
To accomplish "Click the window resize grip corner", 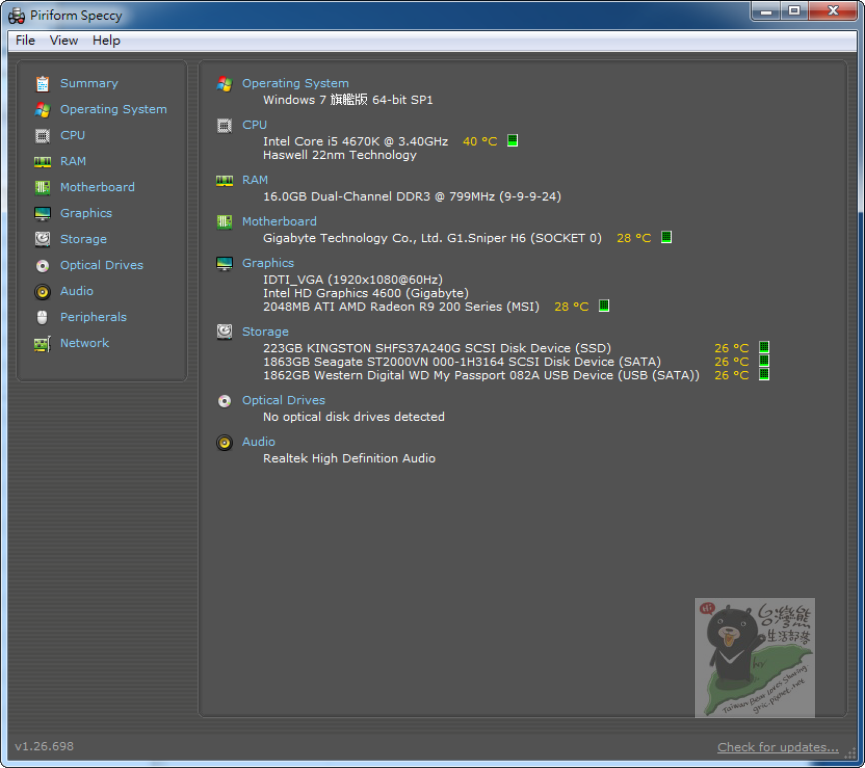I will 850,754.
